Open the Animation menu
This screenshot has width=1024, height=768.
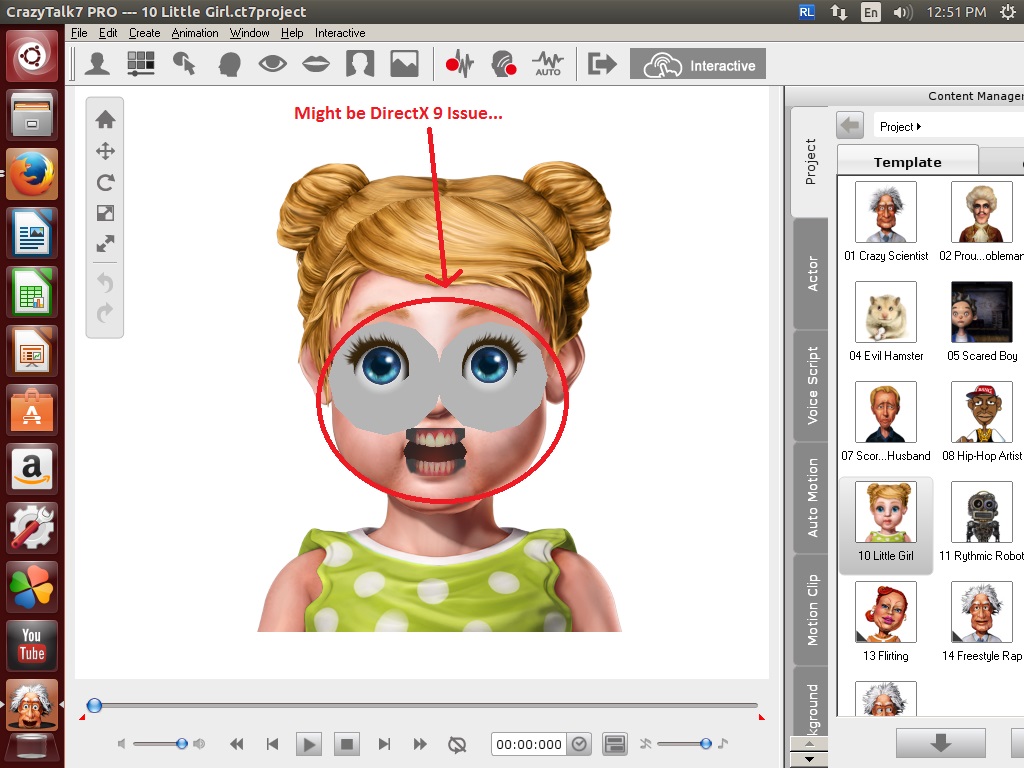coord(195,33)
